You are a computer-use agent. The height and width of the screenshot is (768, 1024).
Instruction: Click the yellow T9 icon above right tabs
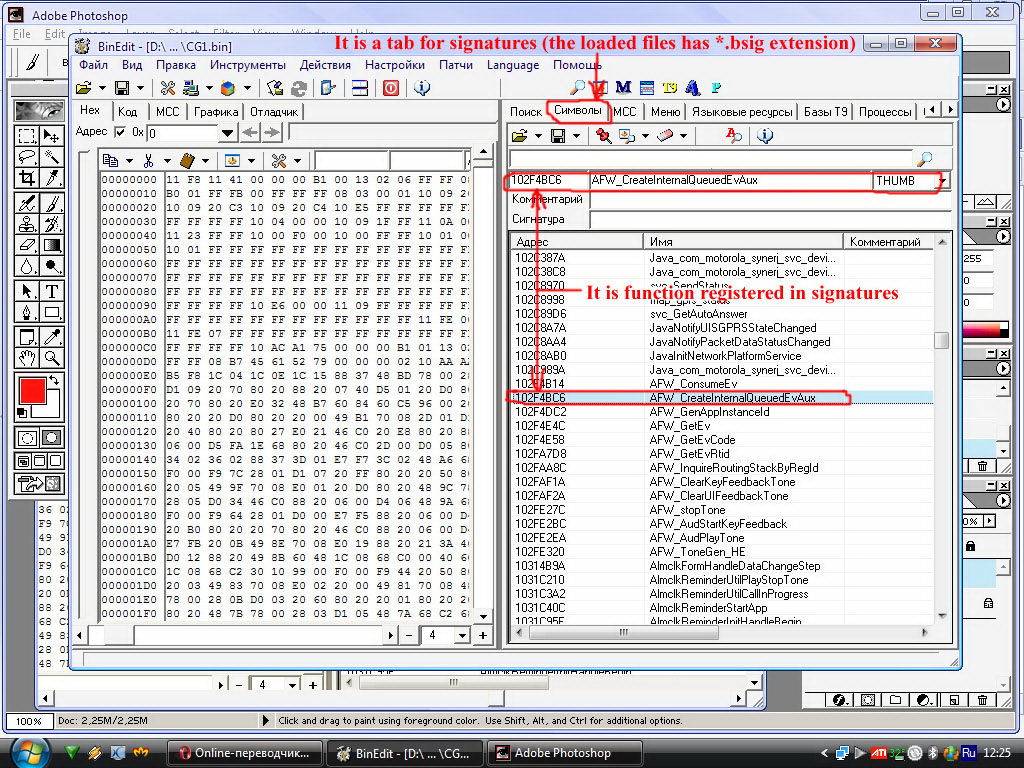pos(669,88)
